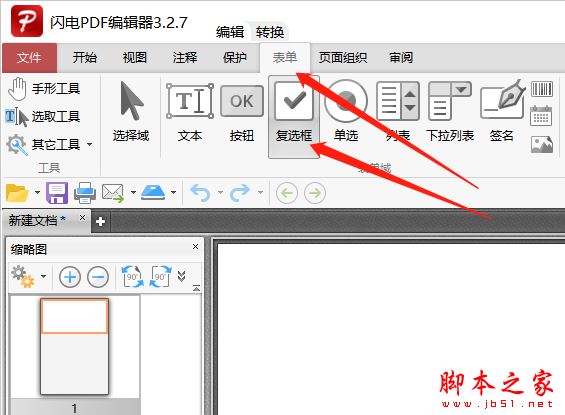Switch to the View (视图) tab
This screenshot has width=565, height=415.
point(135,58)
